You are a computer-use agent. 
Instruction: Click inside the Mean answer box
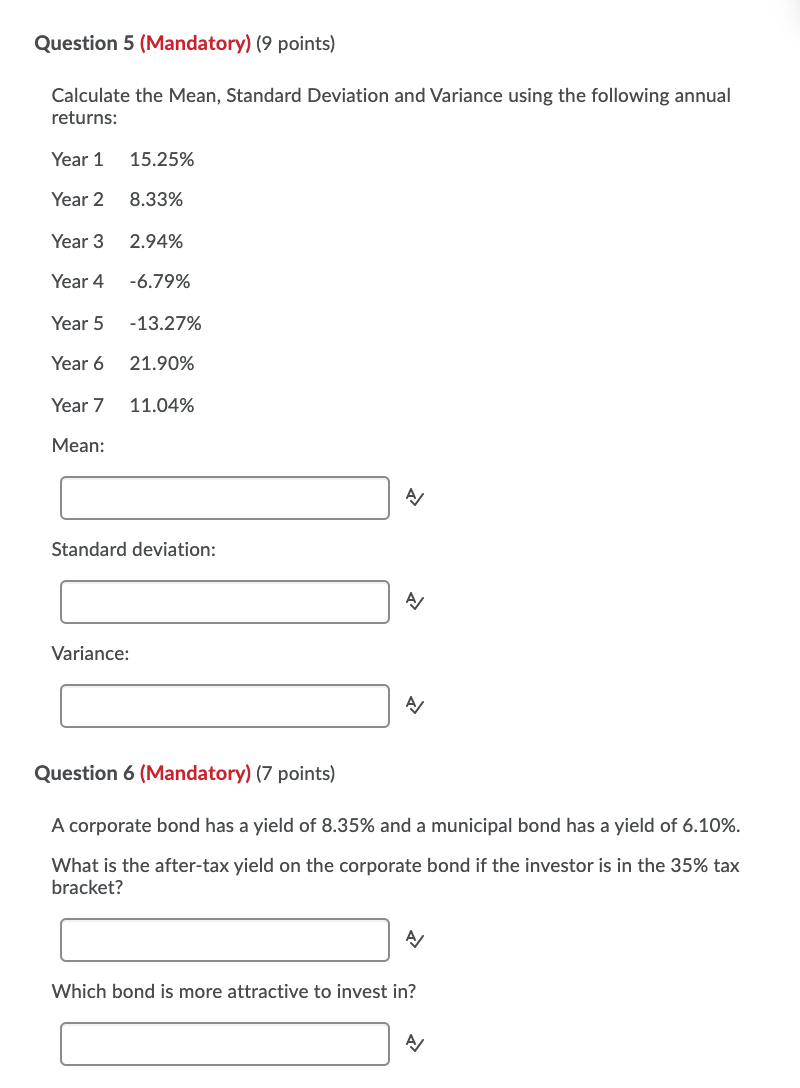pyautogui.click(x=224, y=497)
